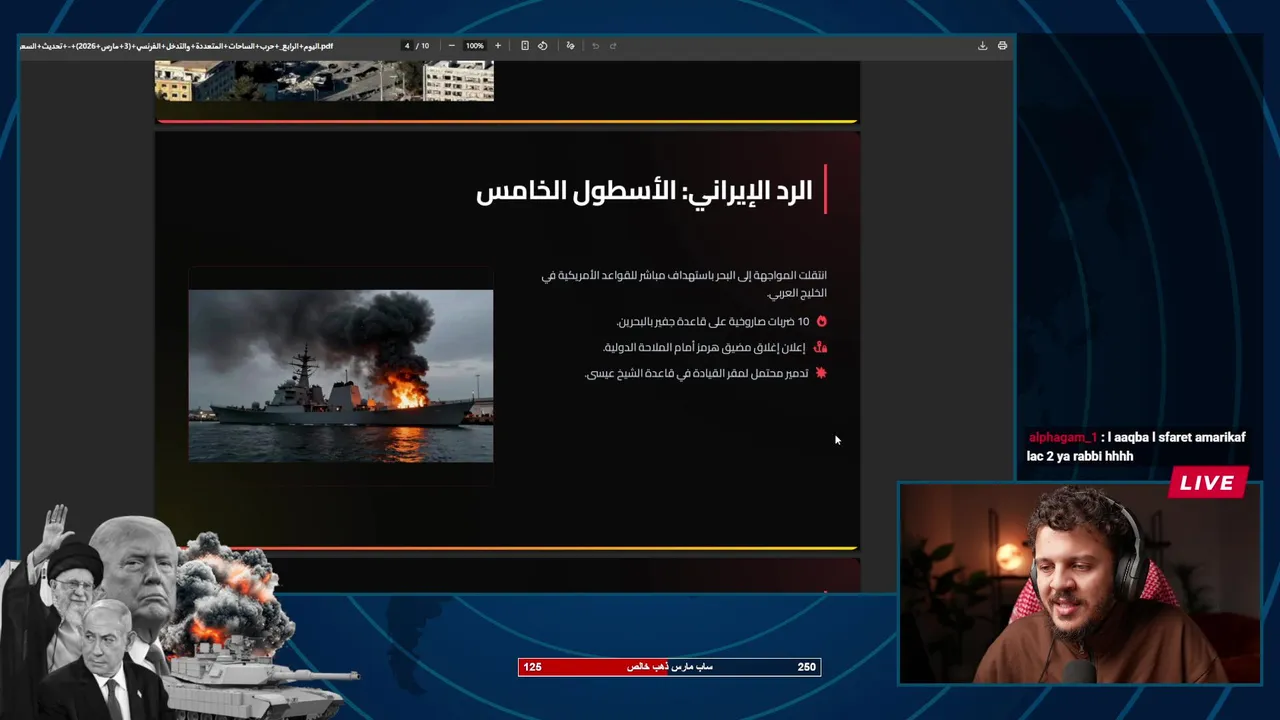This screenshot has width=1280, height=720.
Task: Click the bullet mentioning 10 missile strikes
Action: click(x=713, y=322)
